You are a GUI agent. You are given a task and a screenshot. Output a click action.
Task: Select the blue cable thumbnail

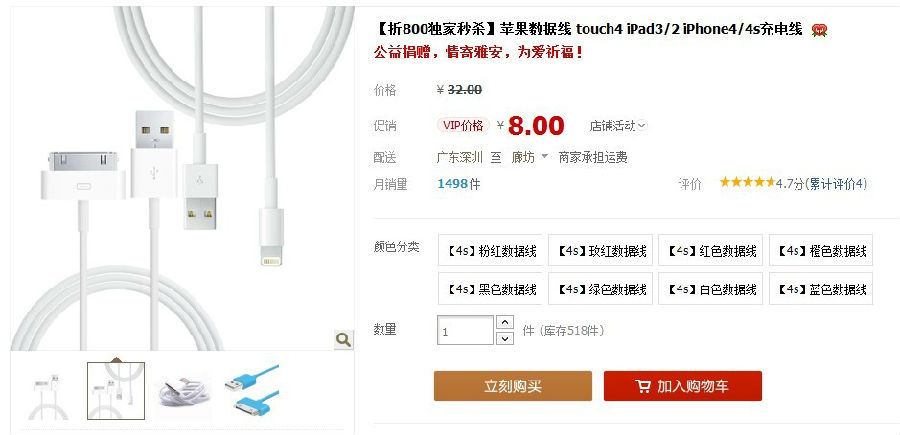tap(251, 392)
